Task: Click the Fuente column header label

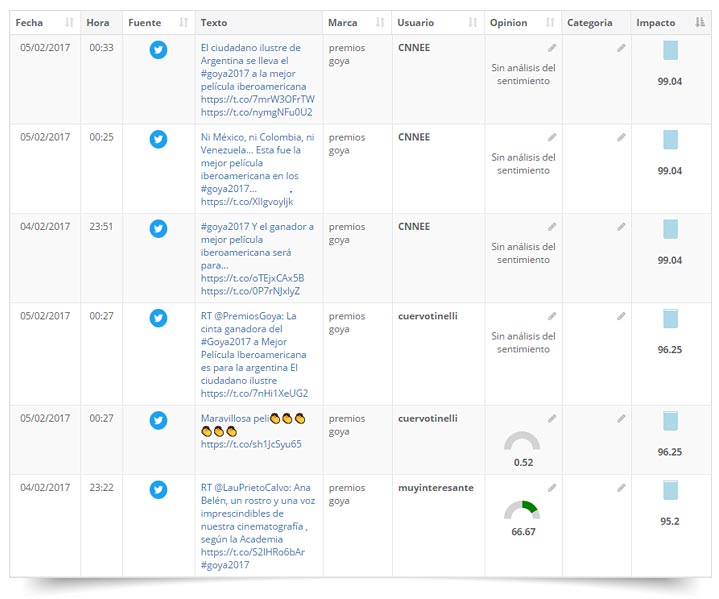Action: 144,22
